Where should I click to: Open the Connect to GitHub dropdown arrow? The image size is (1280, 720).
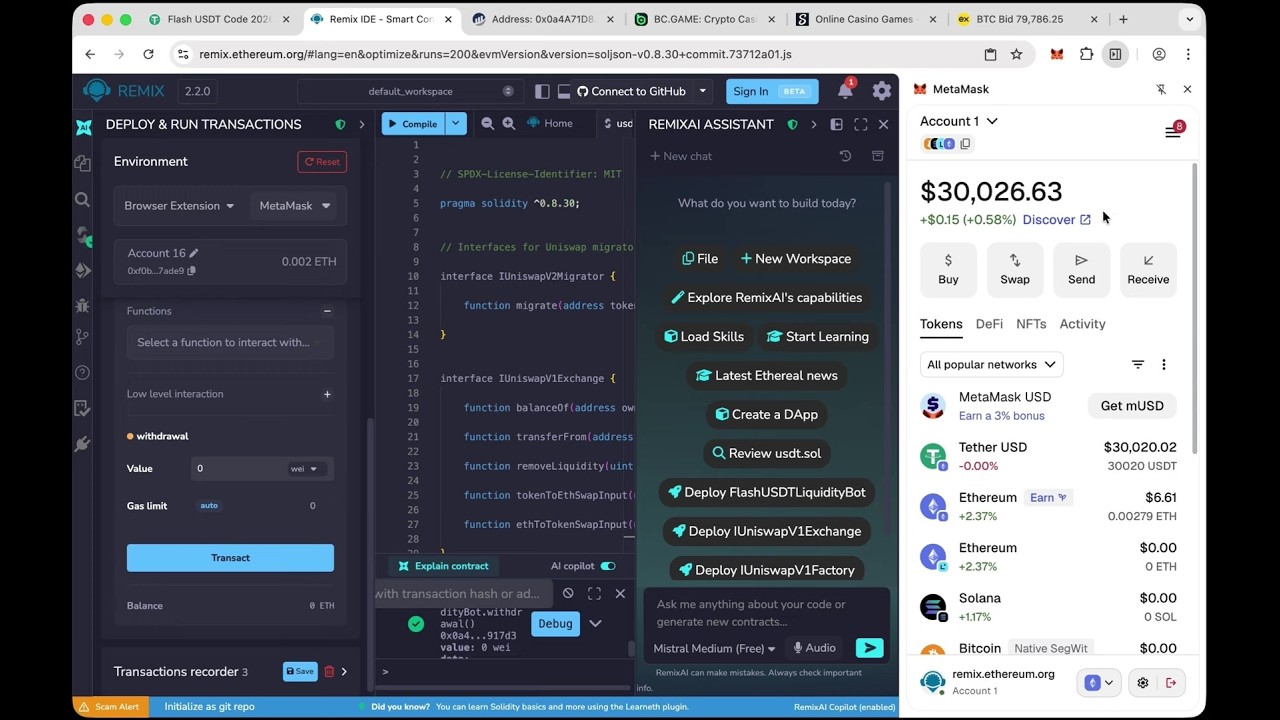702,91
